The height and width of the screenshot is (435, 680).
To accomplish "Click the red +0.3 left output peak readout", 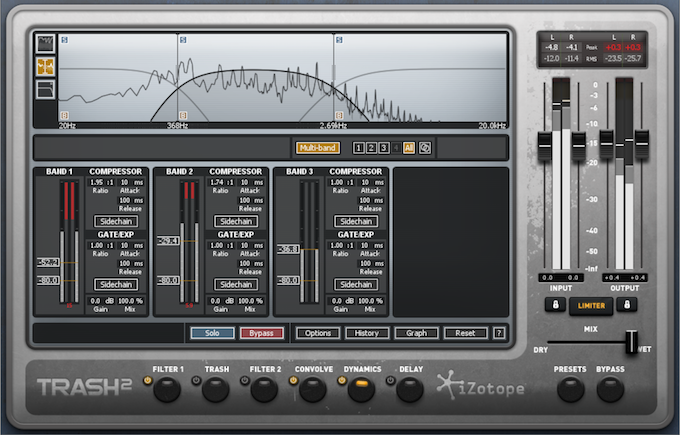I will point(613,47).
